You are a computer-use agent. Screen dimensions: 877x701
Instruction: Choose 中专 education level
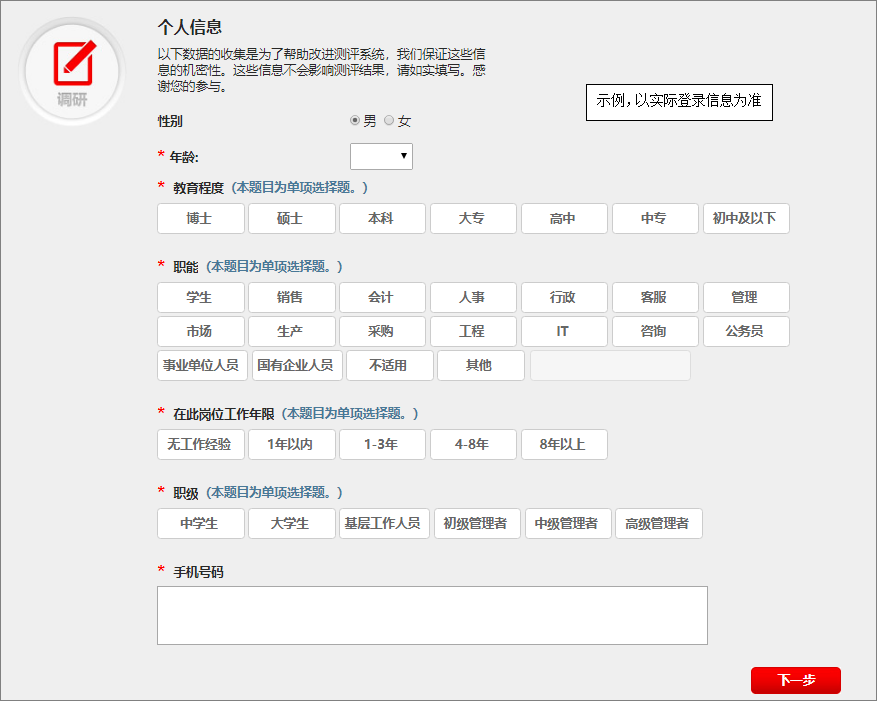coord(656,218)
